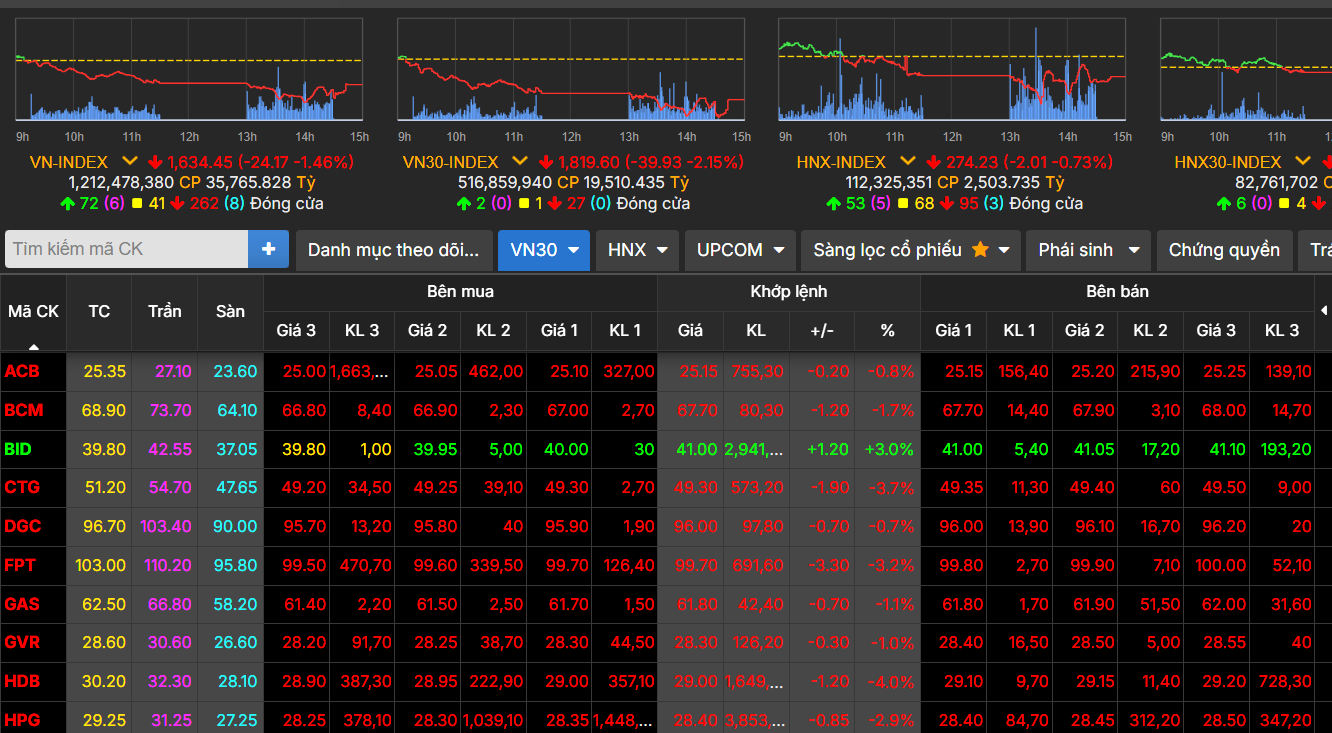
Task: Select the GVR stock symbol
Action: [x=22, y=642]
